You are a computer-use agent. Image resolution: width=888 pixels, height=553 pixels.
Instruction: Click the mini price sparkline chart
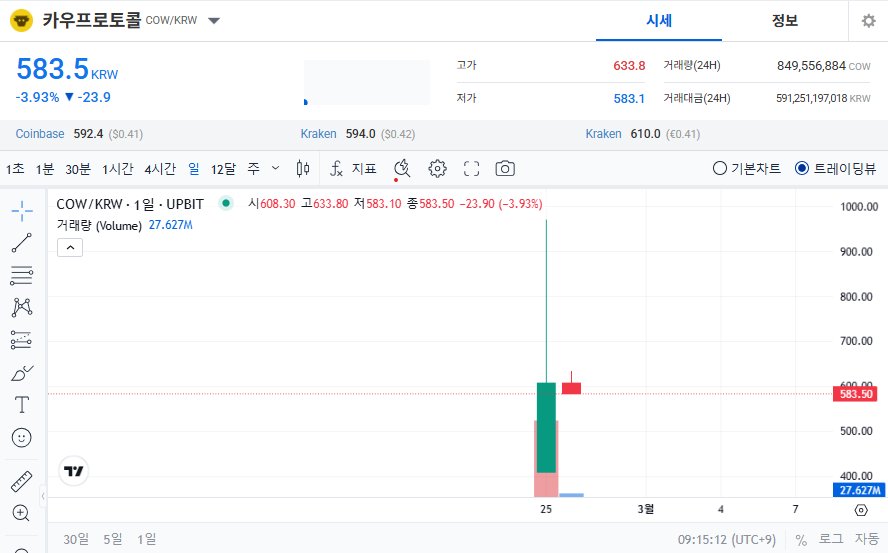[367, 83]
